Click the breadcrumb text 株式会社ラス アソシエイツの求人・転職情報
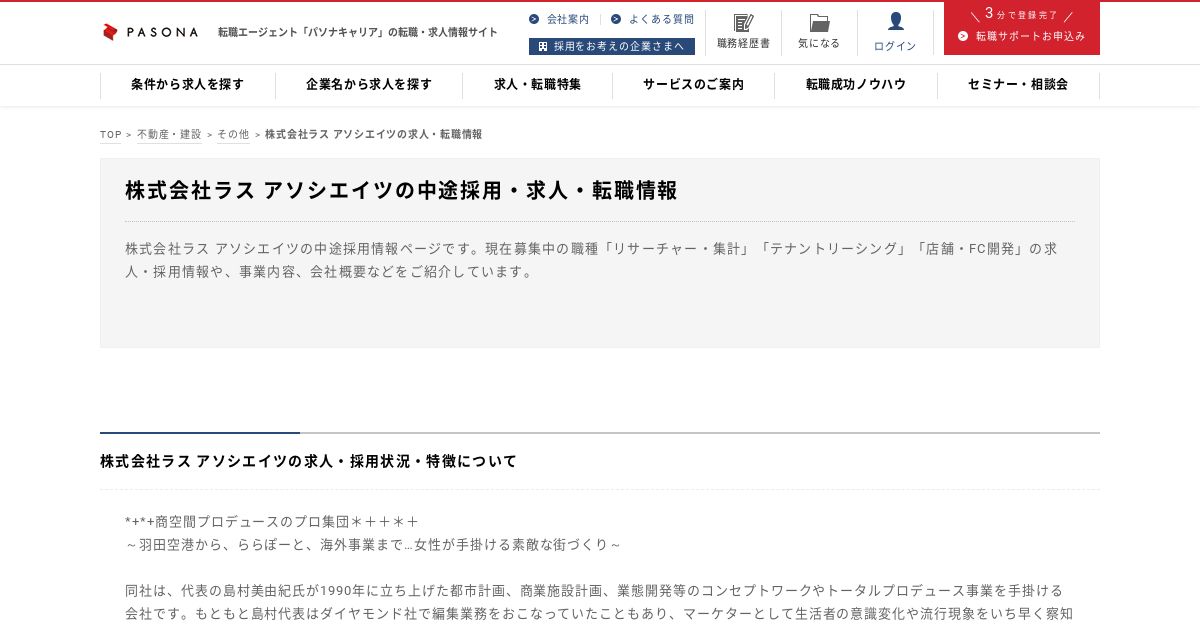1200x630 pixels. (373, 134)
